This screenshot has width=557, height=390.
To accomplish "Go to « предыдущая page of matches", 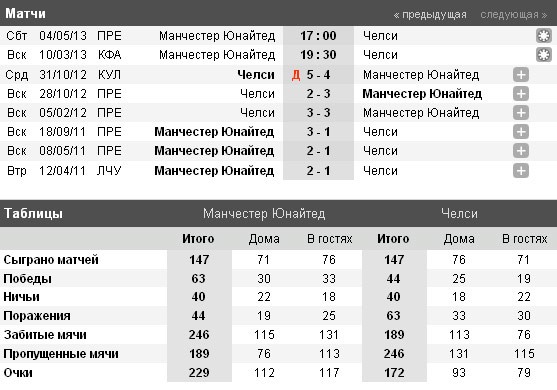I will (430, 15).
